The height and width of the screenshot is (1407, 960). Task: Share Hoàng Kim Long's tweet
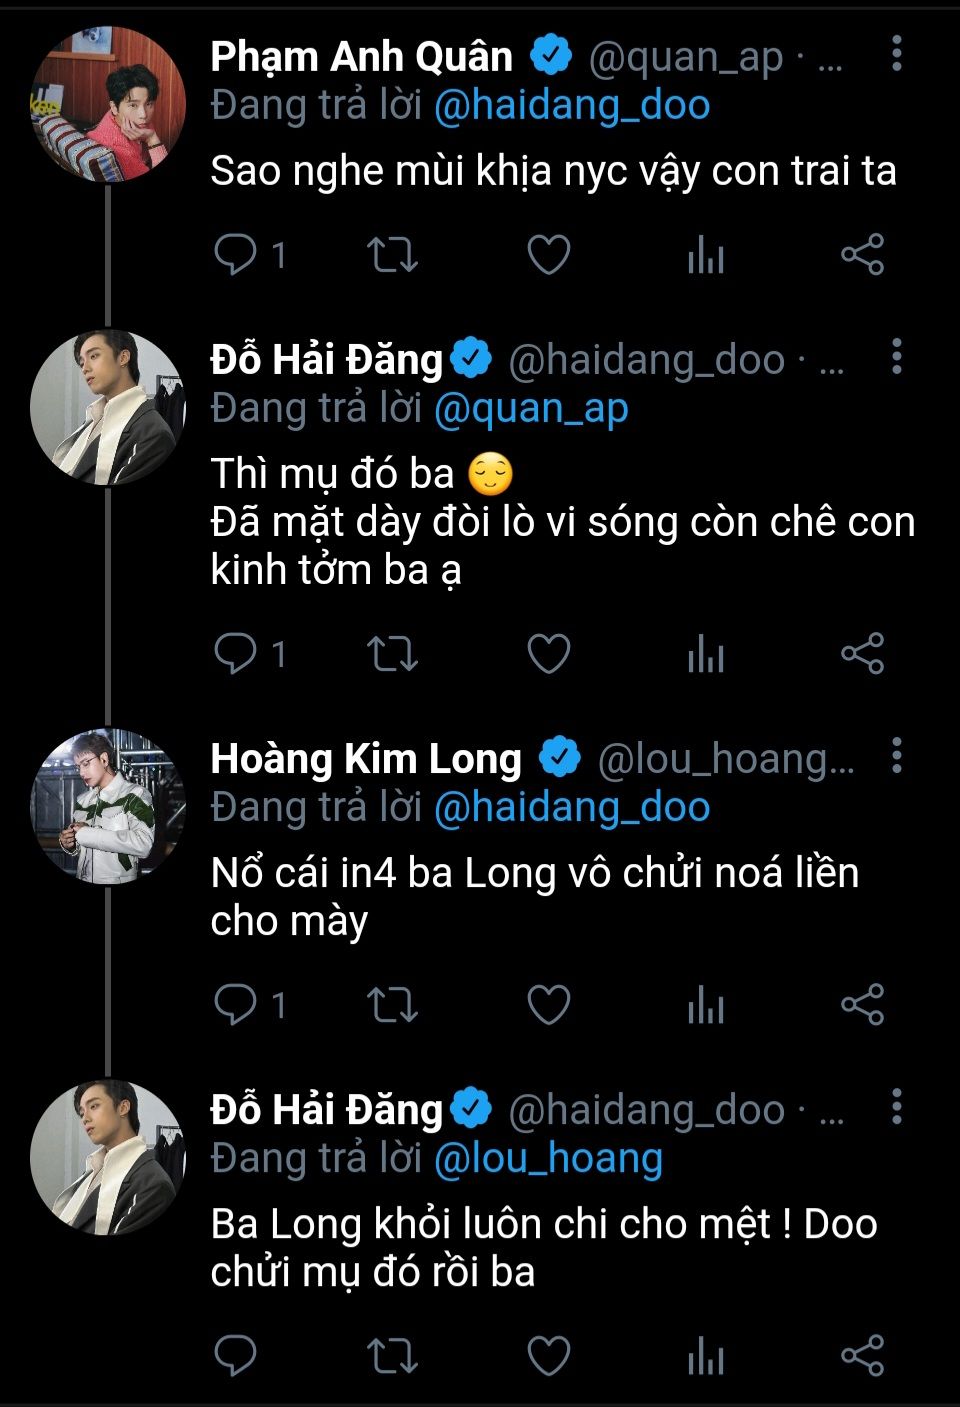(862, 1004)
